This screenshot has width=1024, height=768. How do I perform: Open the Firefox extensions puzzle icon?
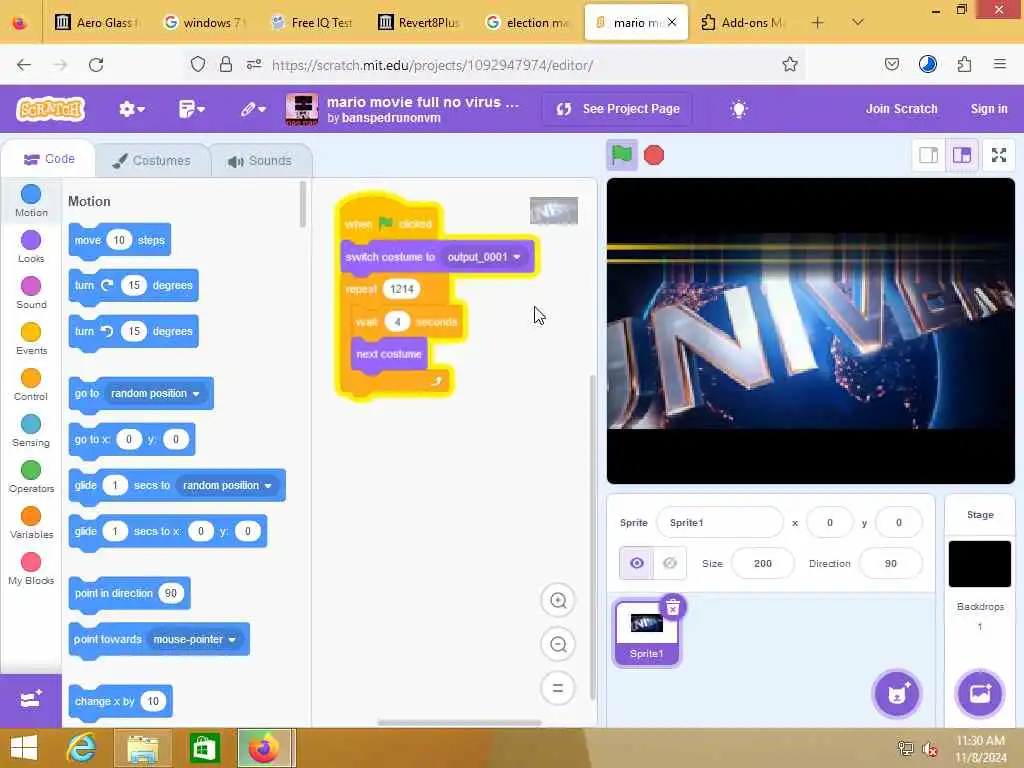(x=964, y=65)
